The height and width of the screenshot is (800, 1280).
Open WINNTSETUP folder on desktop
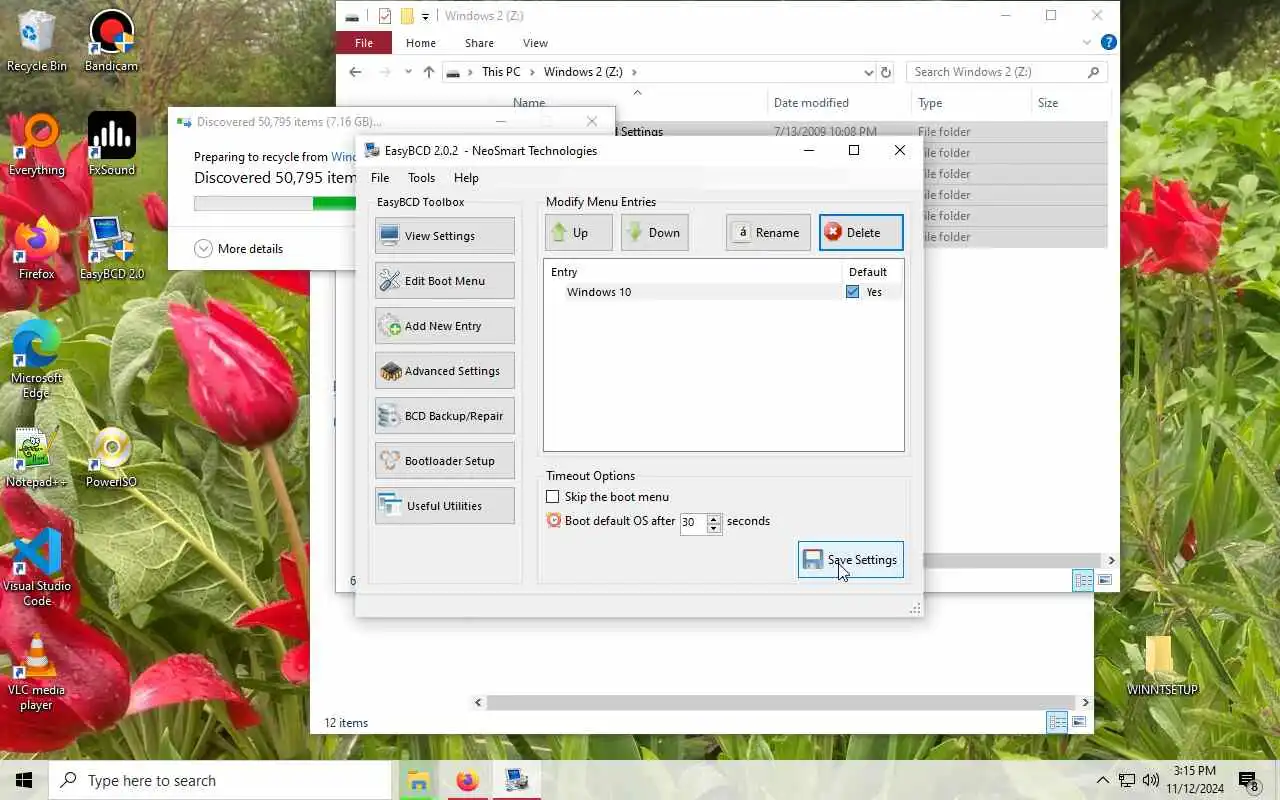(x=1162, y=665)
